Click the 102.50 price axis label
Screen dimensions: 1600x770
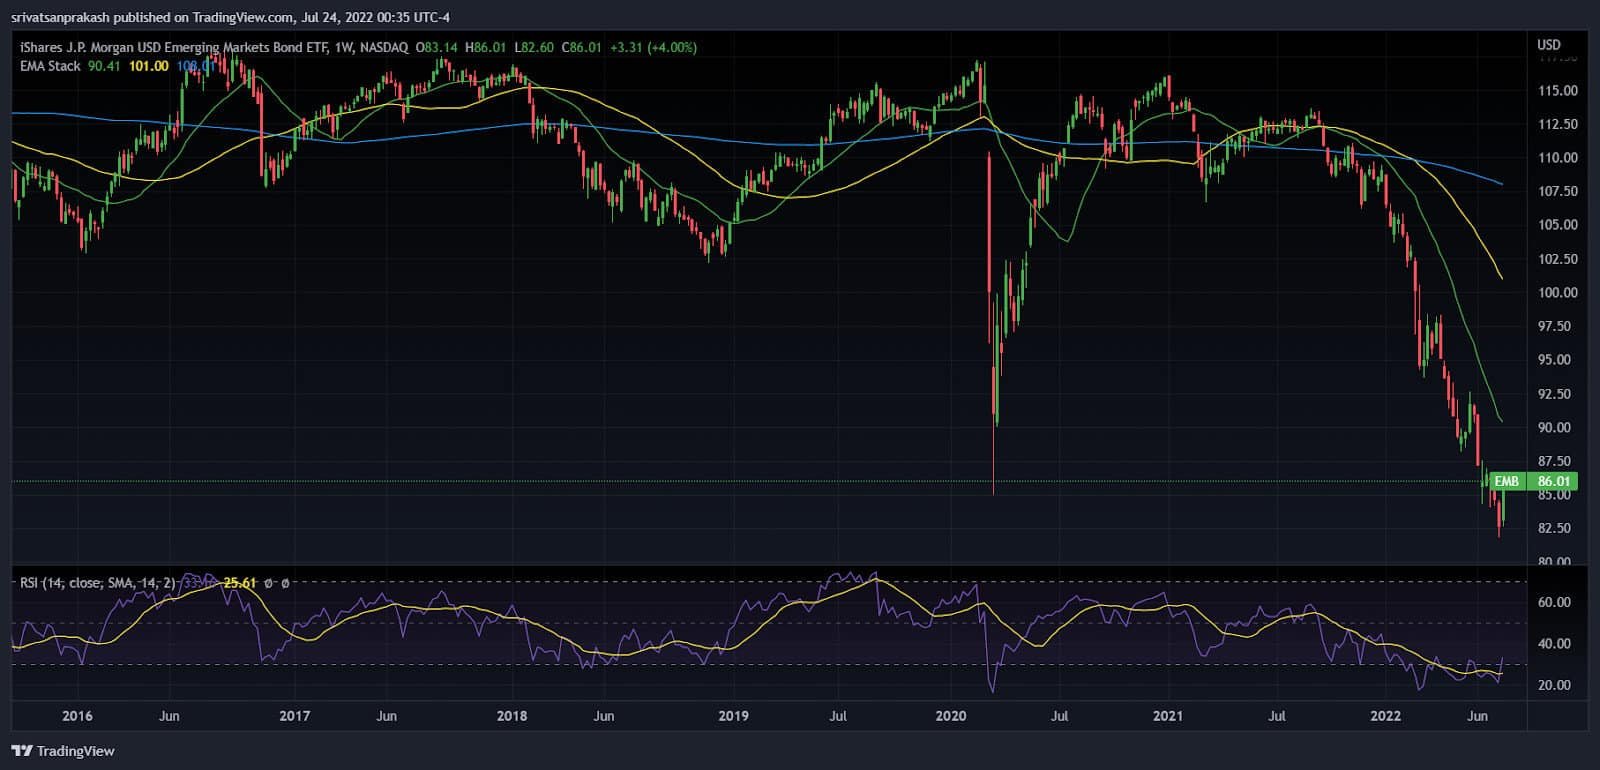(1557, 259)
